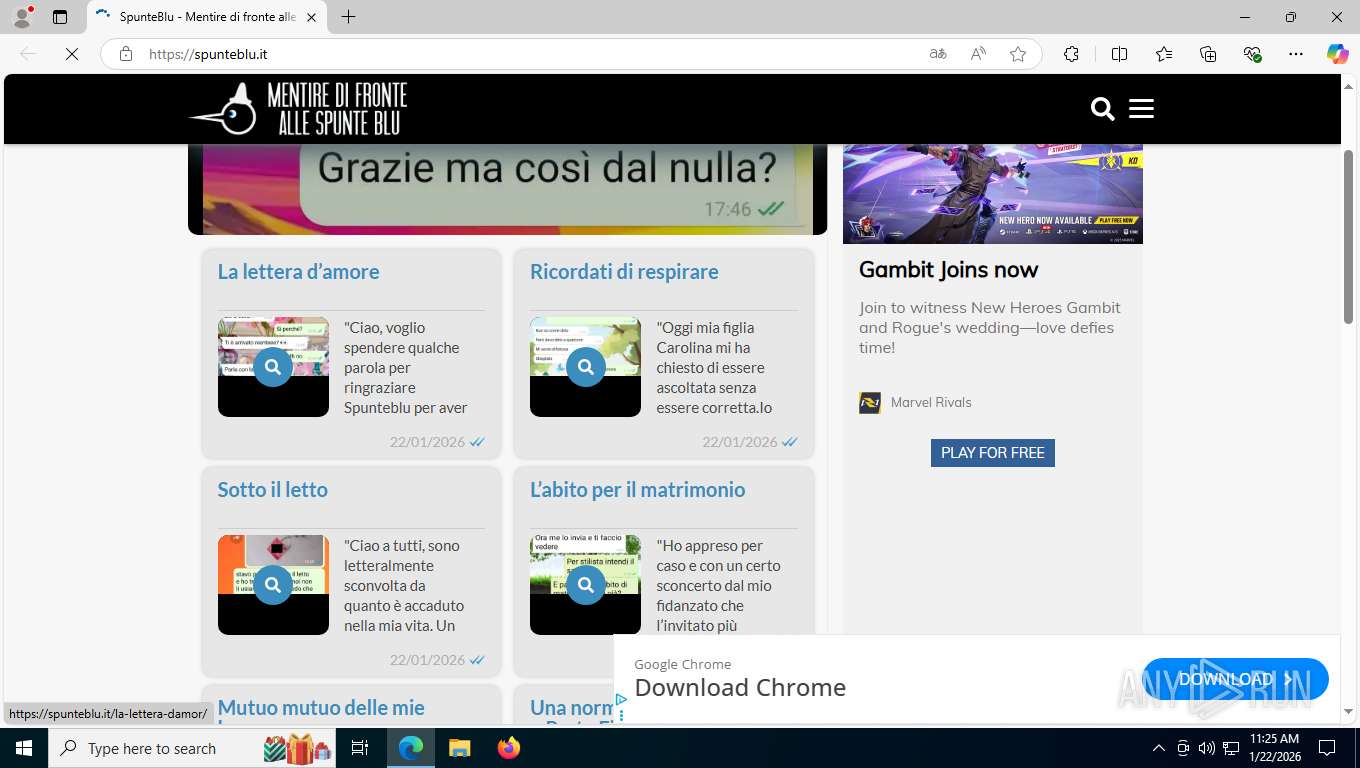1360x768 pixels.
Task: Open the Collections icon
Action: tap(1208, 54)
